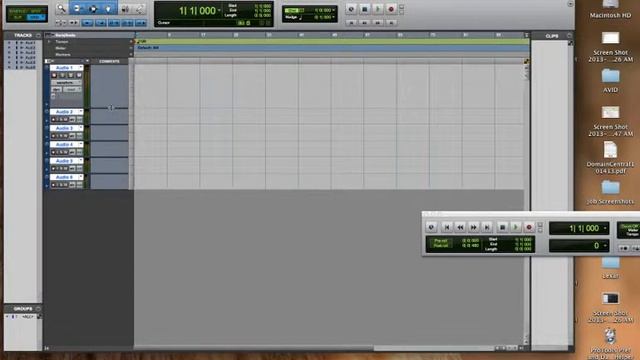Screen dimensions: 640x360
Task: Open the Tracks list menu icon
Action: point(38,36)
